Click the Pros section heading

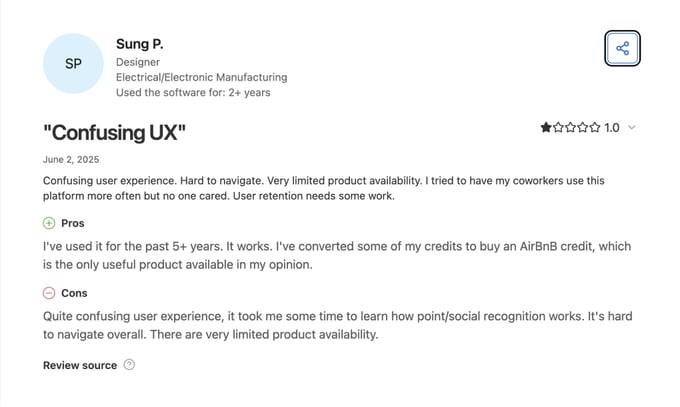point(73,223)
